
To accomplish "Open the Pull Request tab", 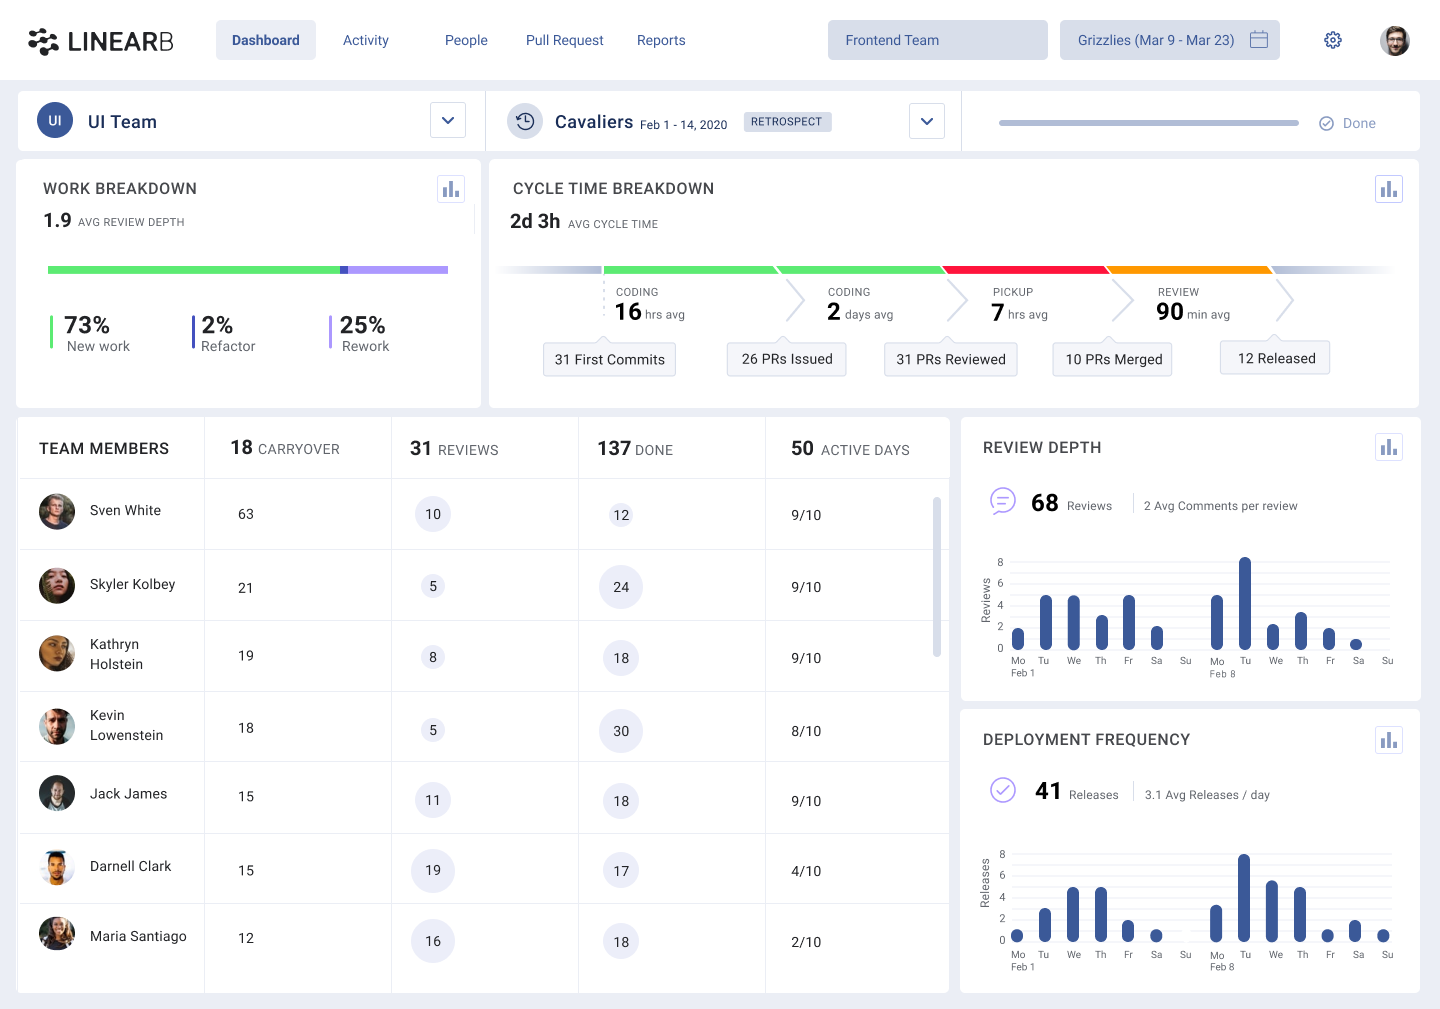I will [564, 40].
